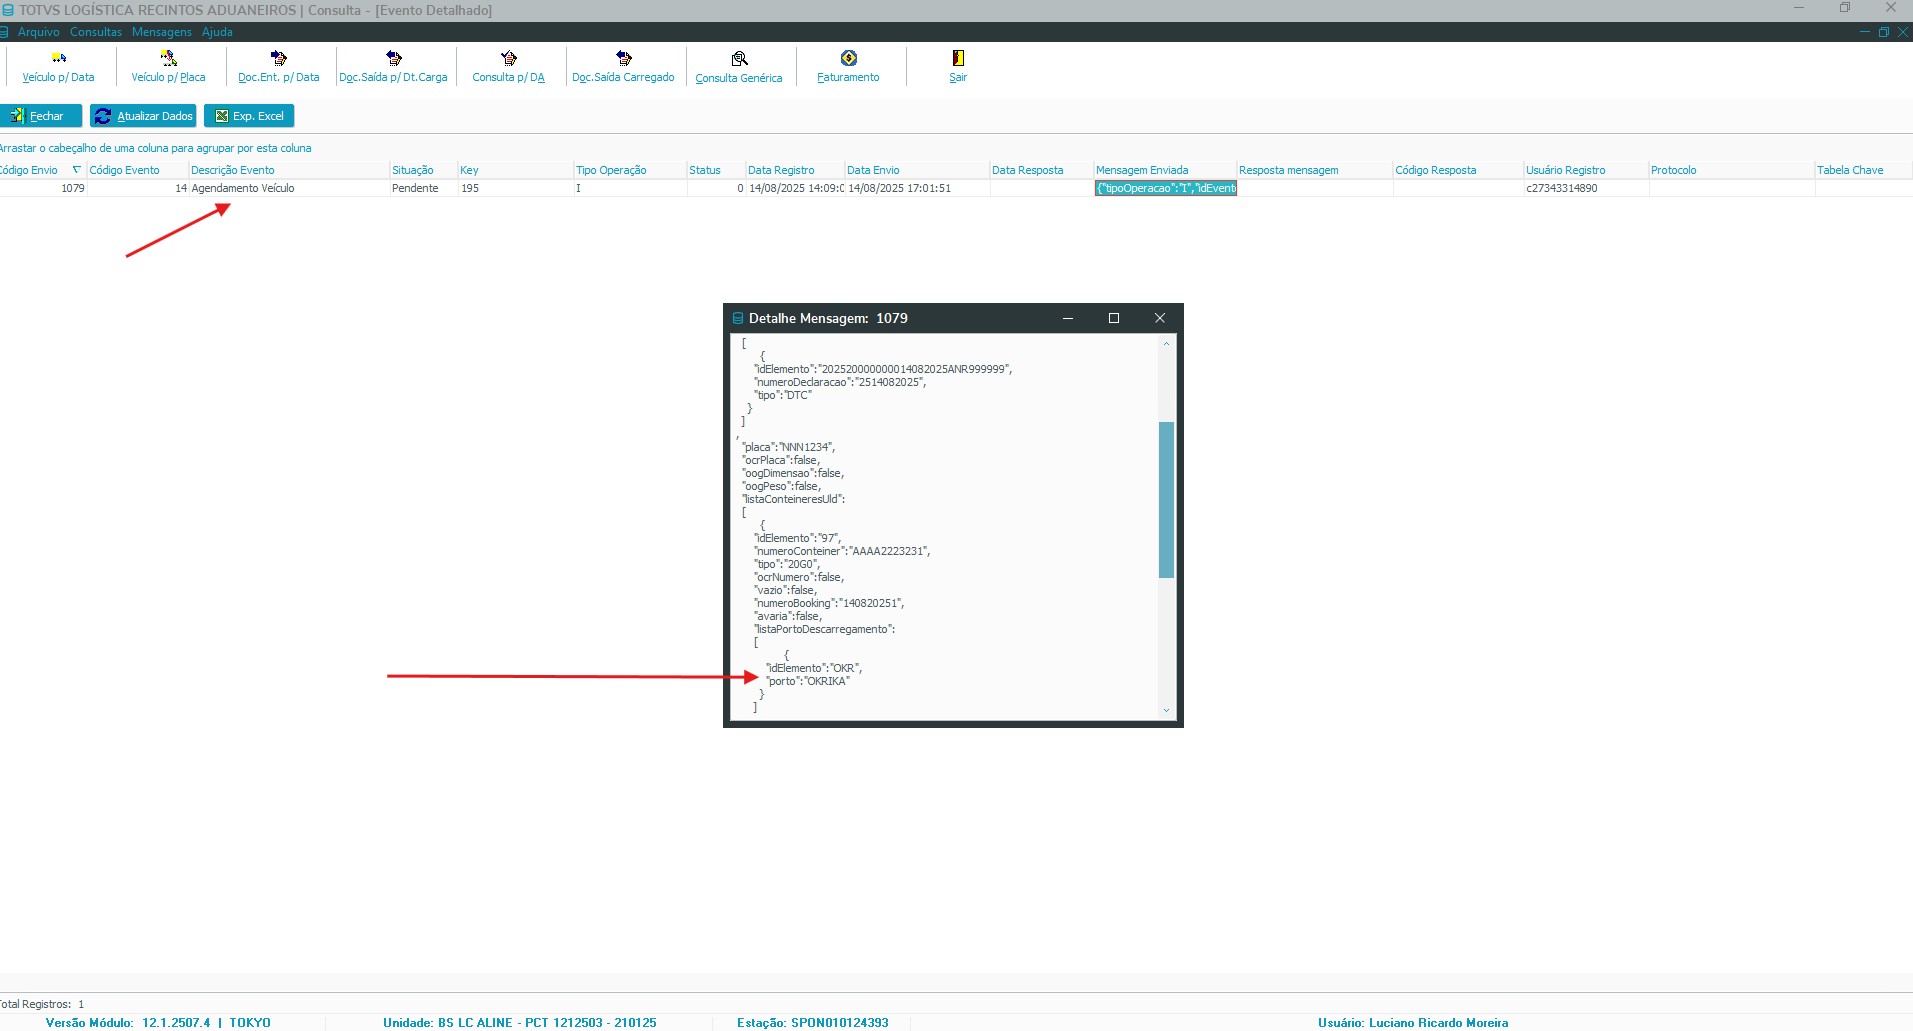Click the Detalhe Mensagem title bar icon

click(x=738, y=318)
